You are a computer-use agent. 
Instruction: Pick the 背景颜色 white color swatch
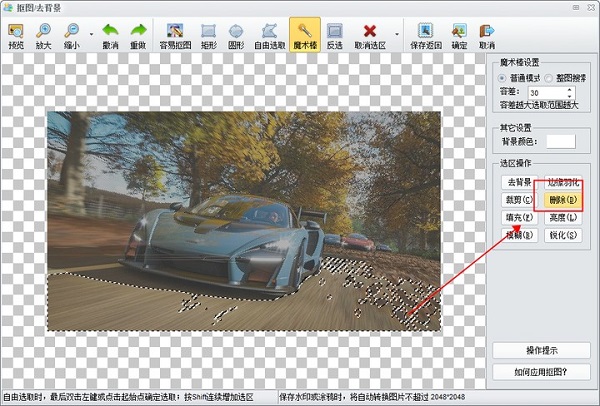click(561, 142)
